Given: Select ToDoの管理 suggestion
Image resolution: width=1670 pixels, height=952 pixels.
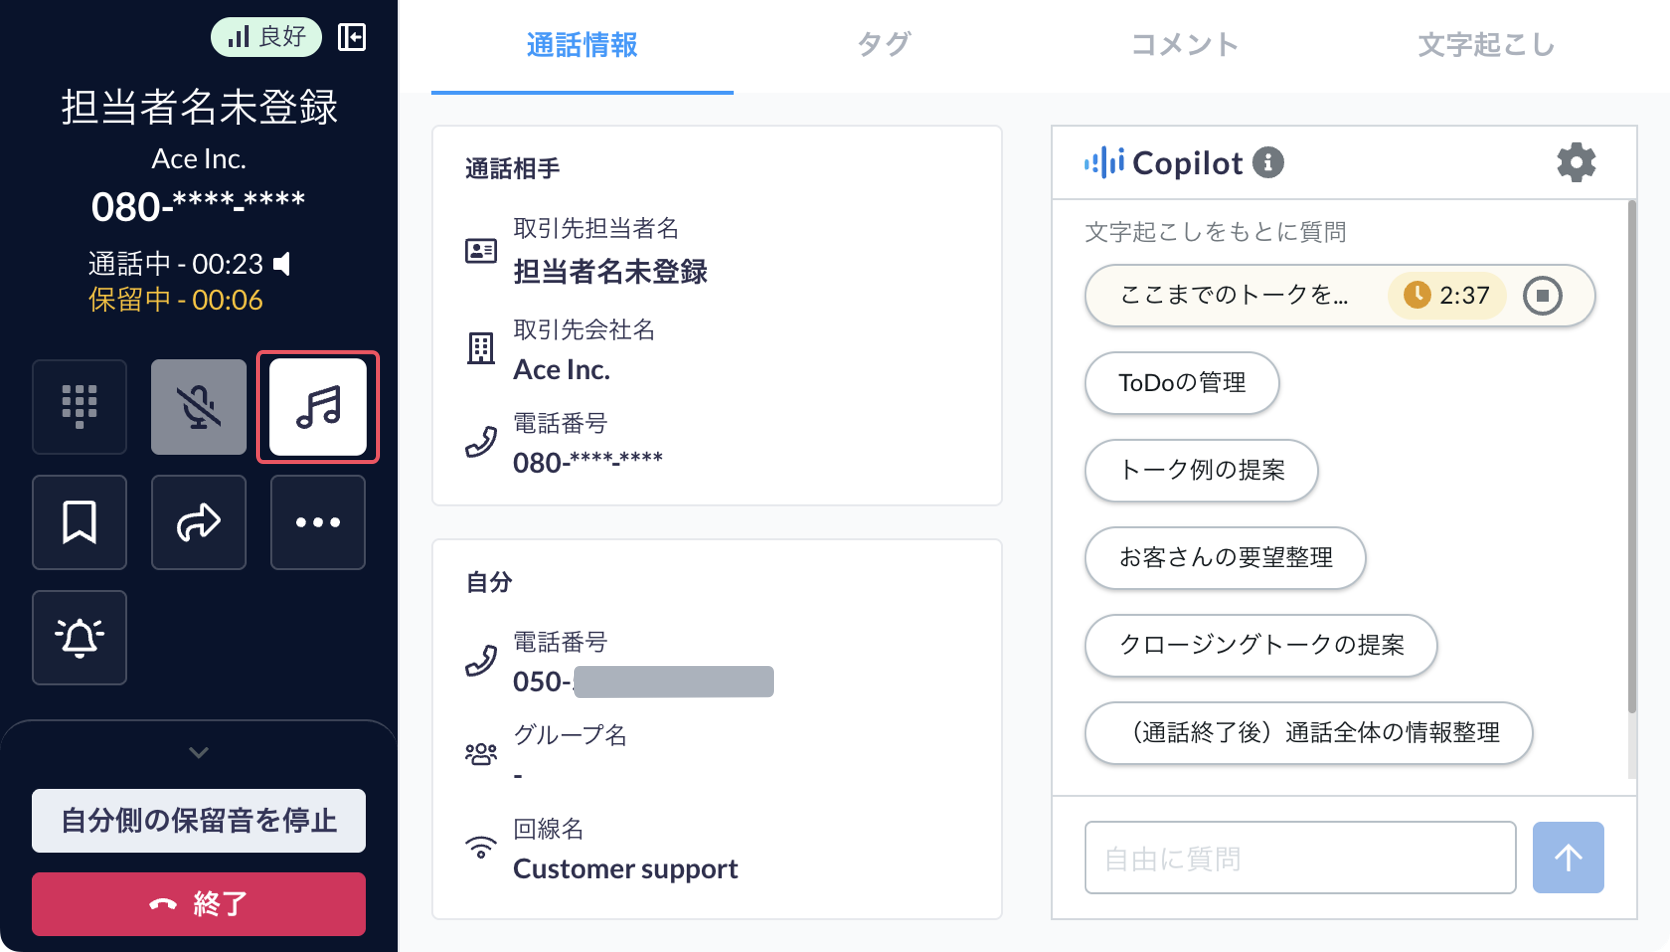Looking at the screenshot, I should pos(1182,383).
